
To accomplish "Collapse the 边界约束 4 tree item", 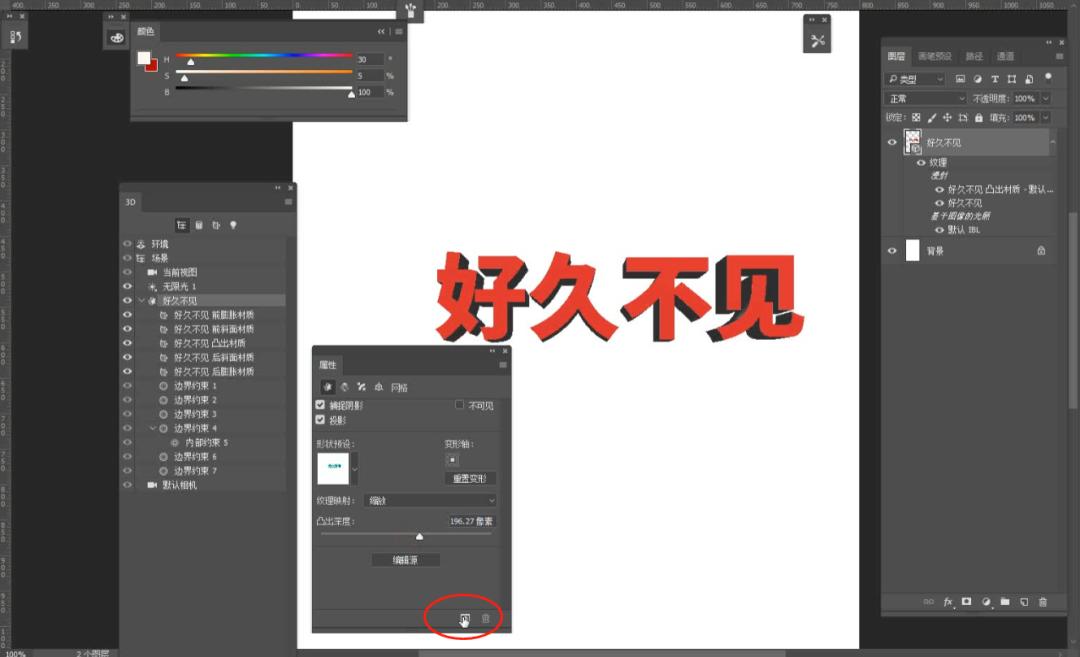I will tap(153, 428).
